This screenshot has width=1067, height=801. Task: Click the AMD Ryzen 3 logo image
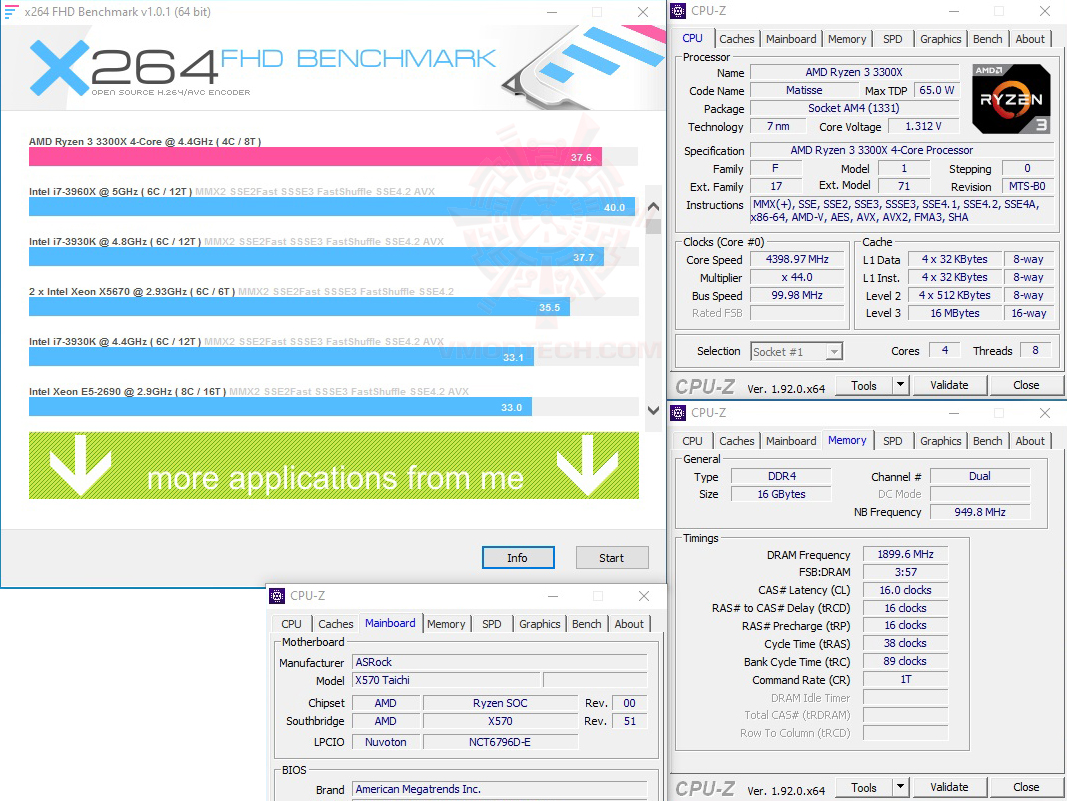point(1011,99)
